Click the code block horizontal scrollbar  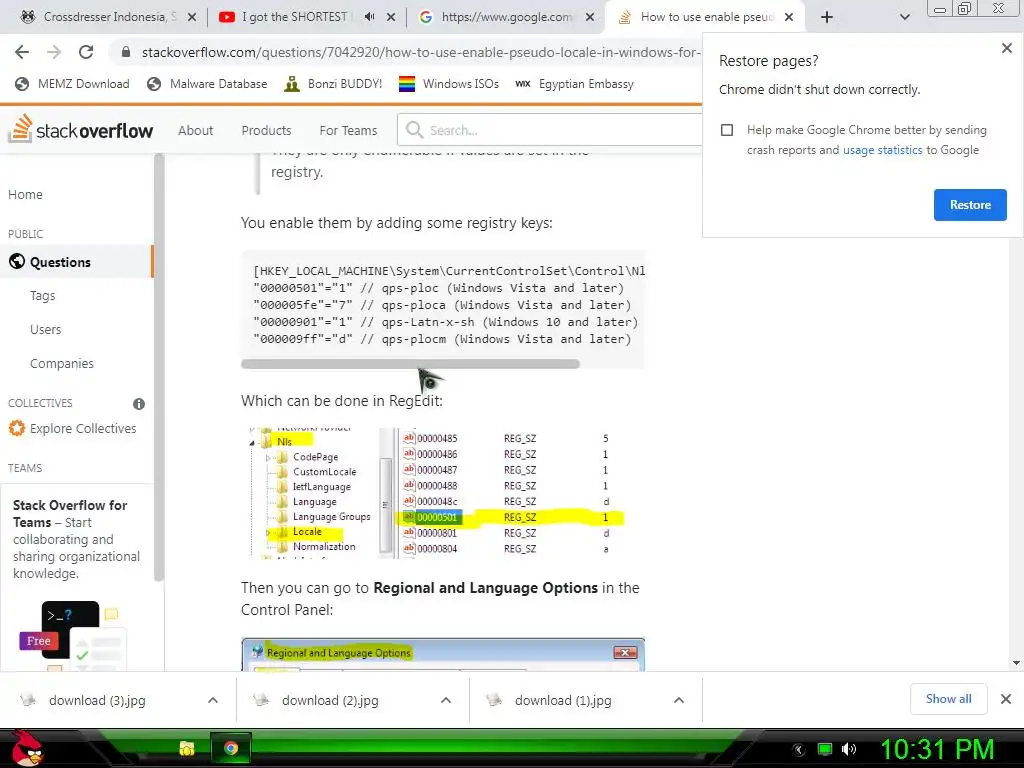(410, 364)
